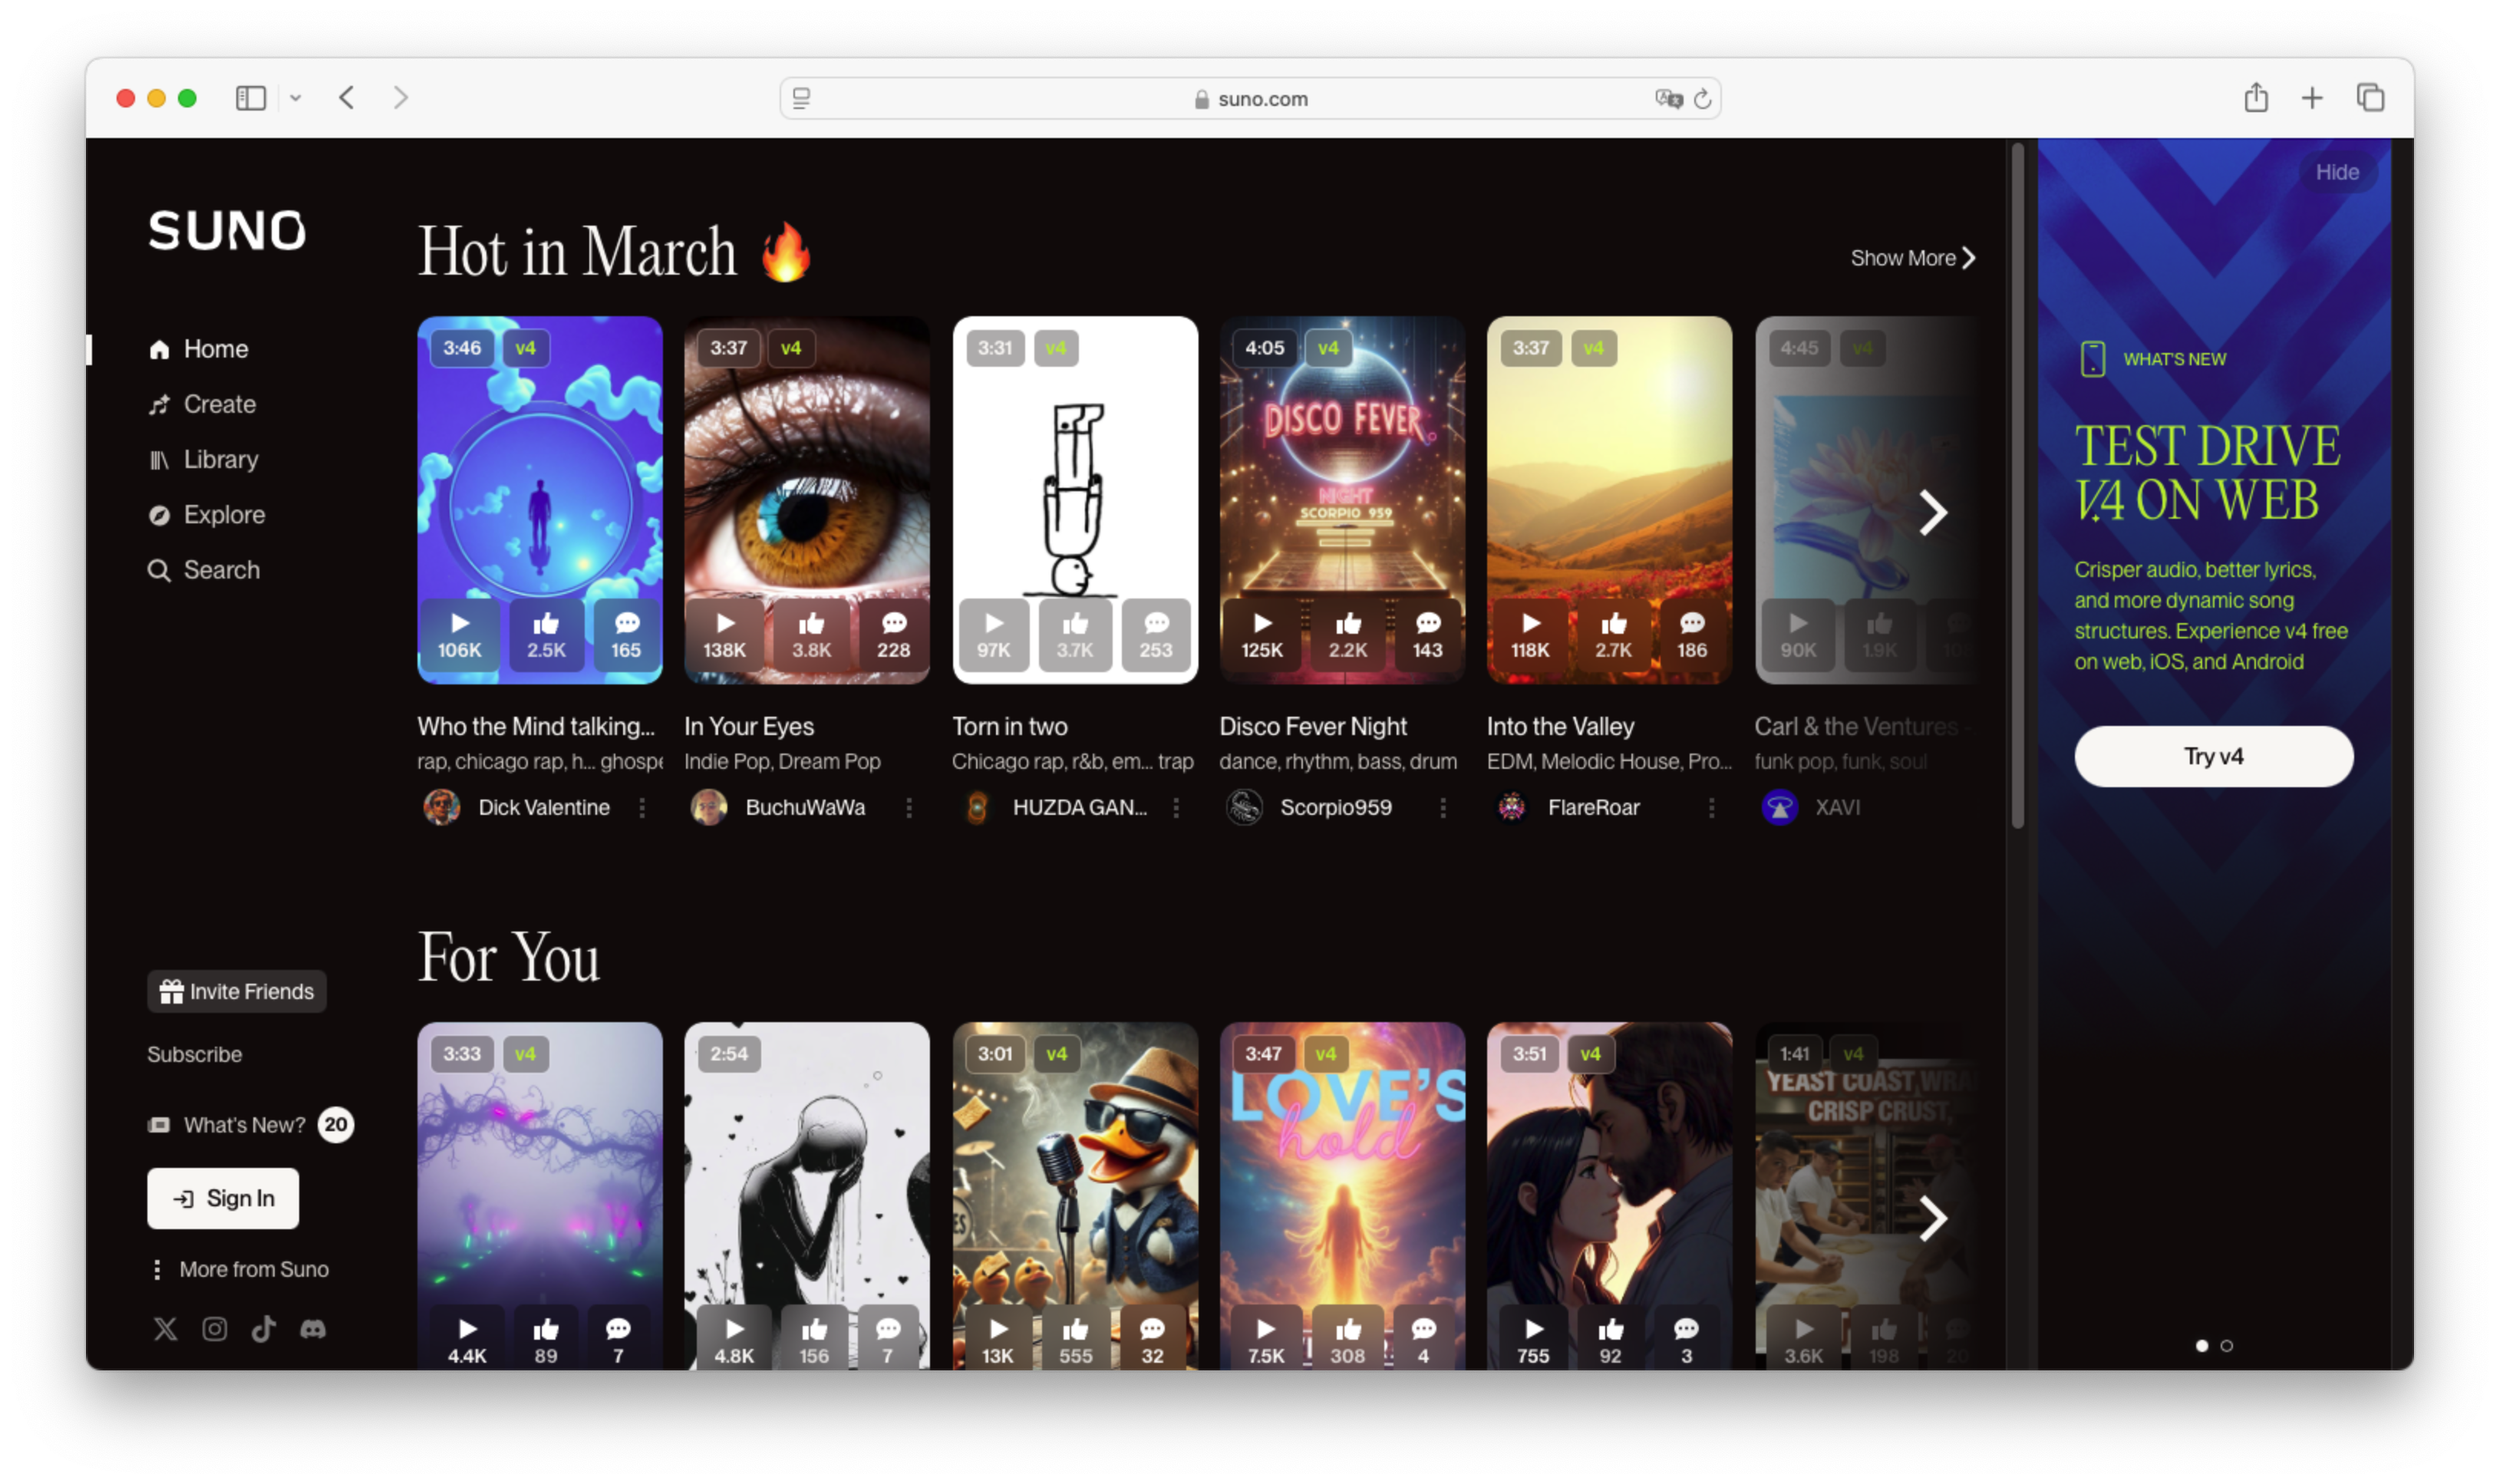Open Suno's Discord server
The width and height of the screenshot is (2500, 1484).
tap(313, 1328)
